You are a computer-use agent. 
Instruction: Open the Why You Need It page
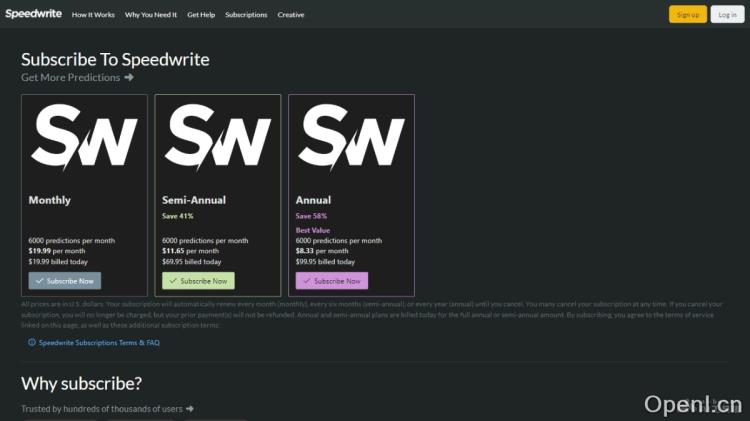tap(151, 15)
